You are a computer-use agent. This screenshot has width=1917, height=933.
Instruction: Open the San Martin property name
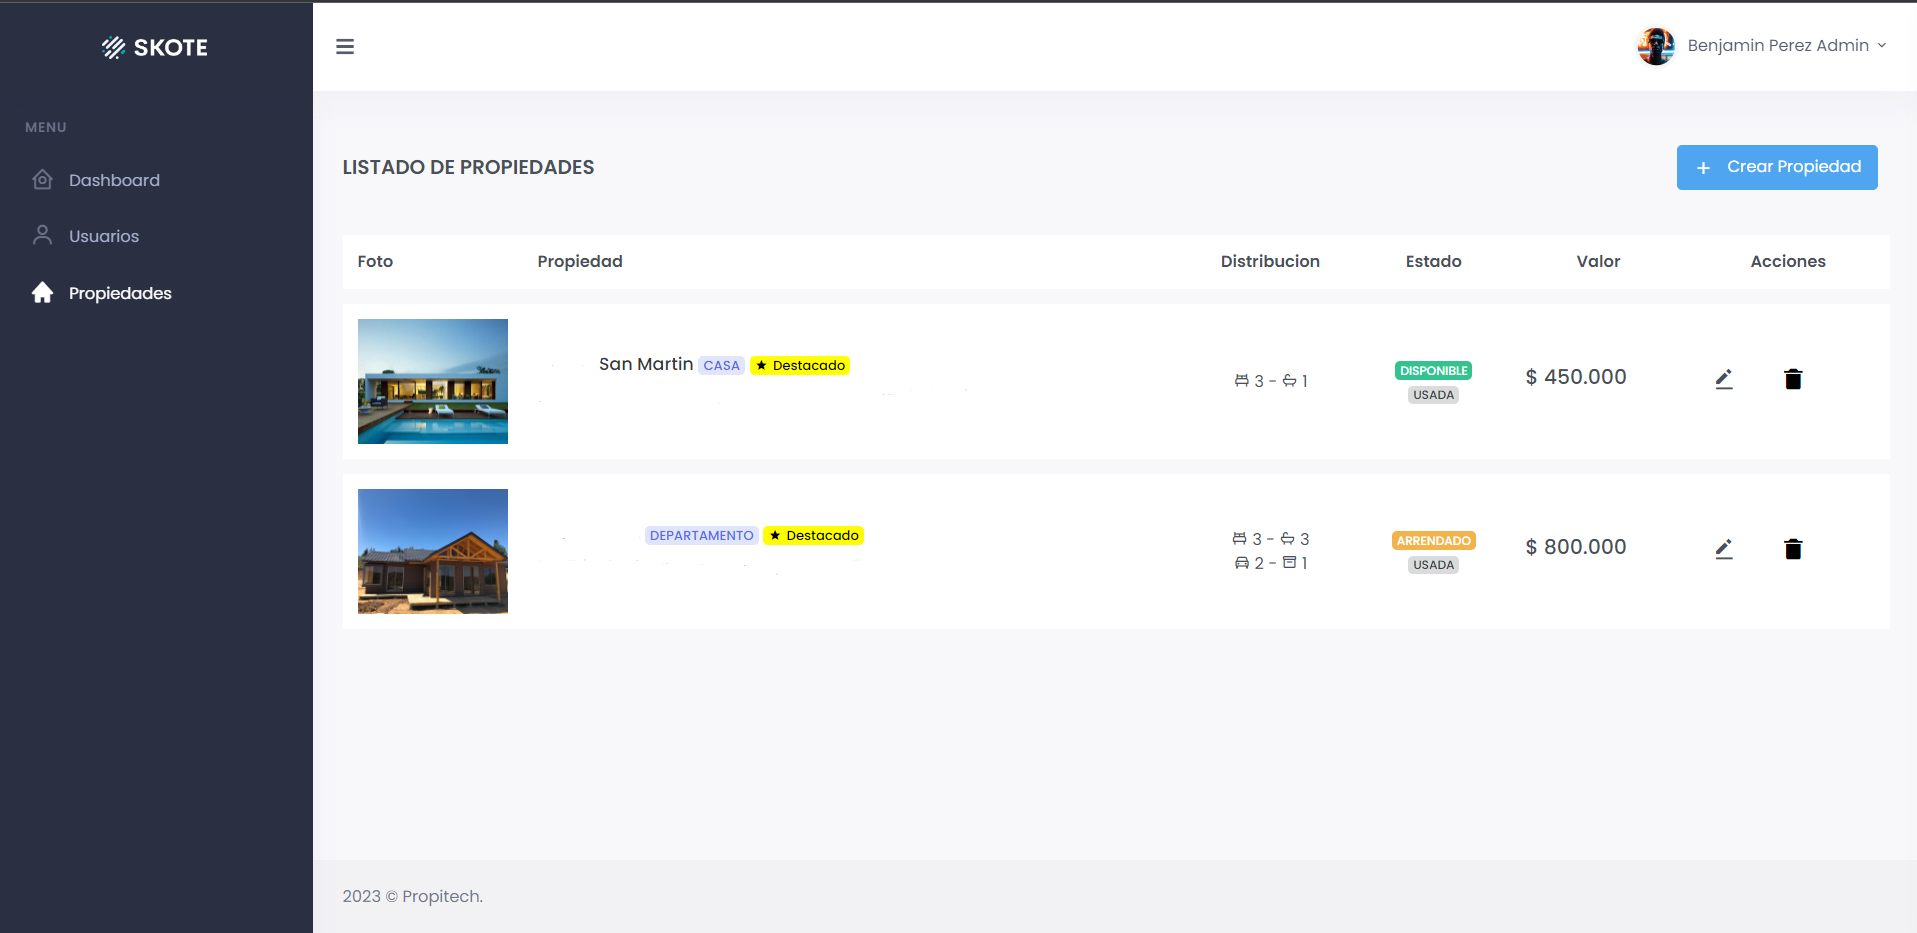[x=645, y=364]
